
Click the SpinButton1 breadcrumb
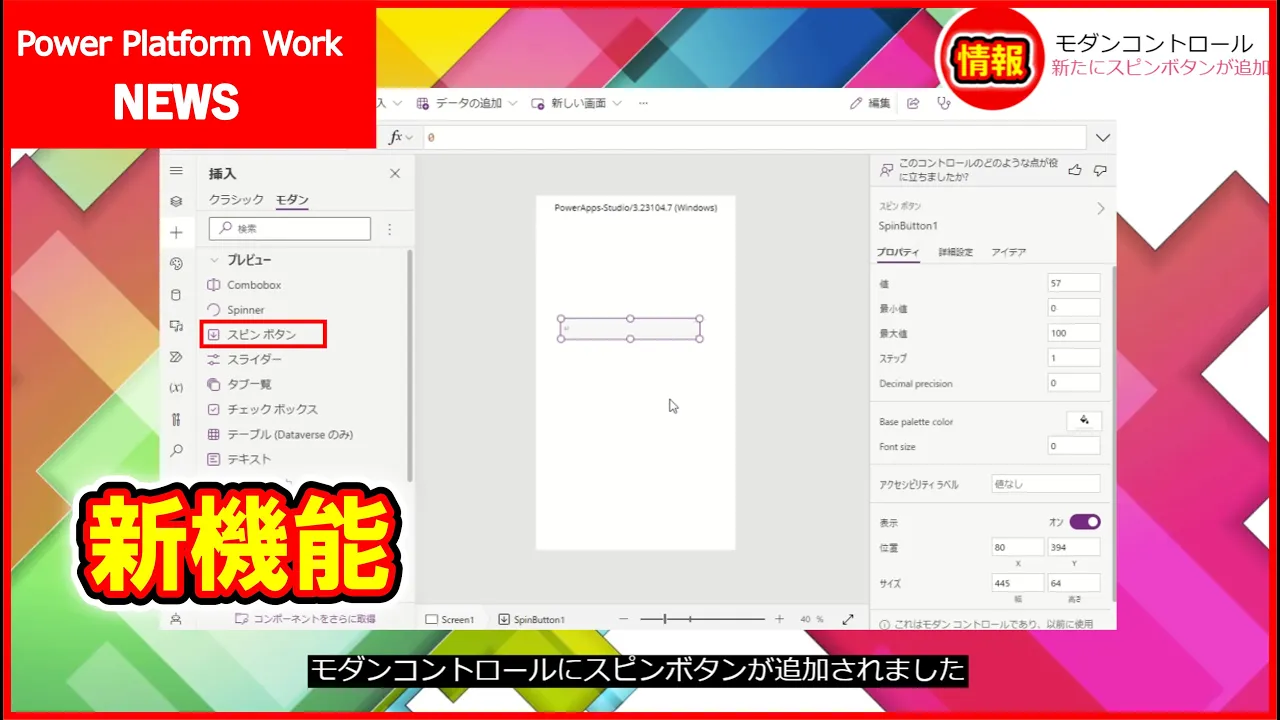click(x=532, y=619)
